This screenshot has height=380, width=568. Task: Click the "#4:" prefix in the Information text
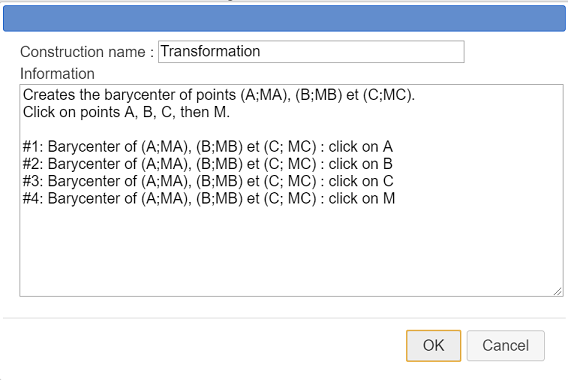coord(33,199)
